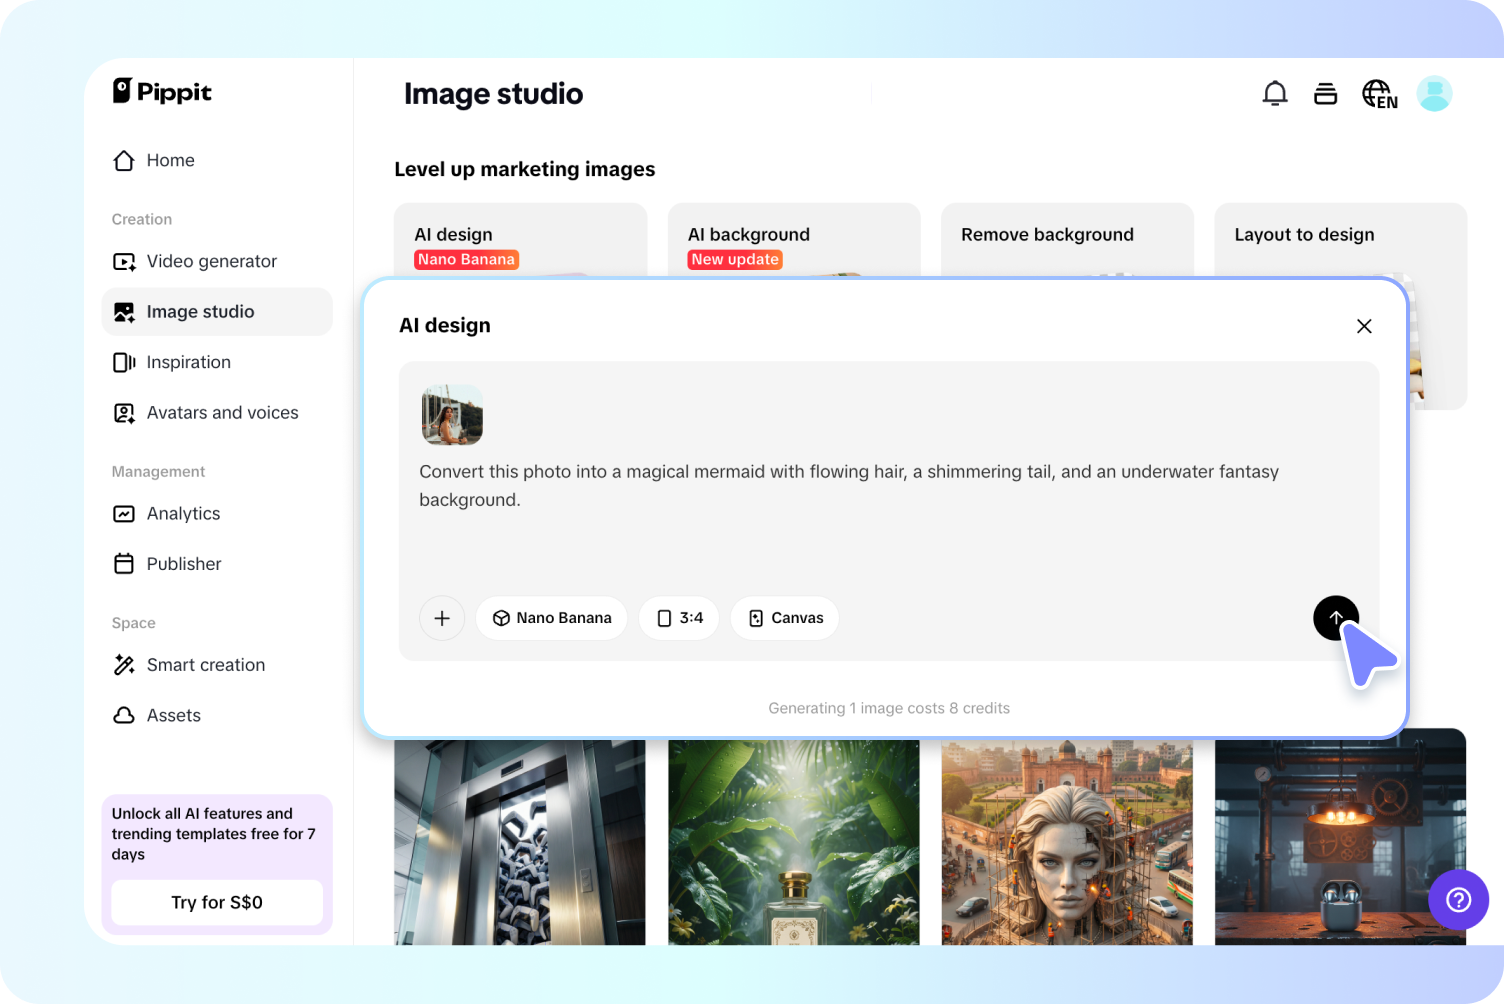Click Try for S$0 button
The width and height of the screenshot is (1504, 1004).
[217, 902]
